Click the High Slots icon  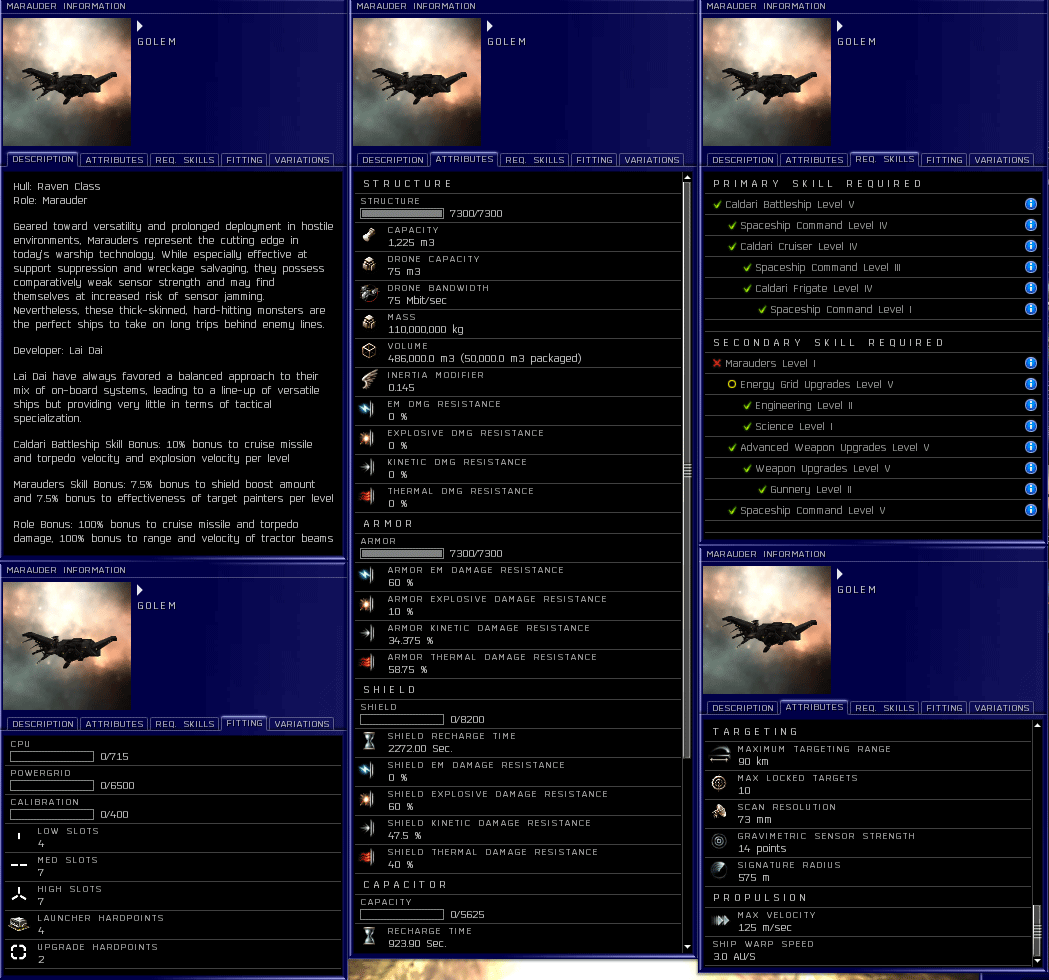[19, 894]
